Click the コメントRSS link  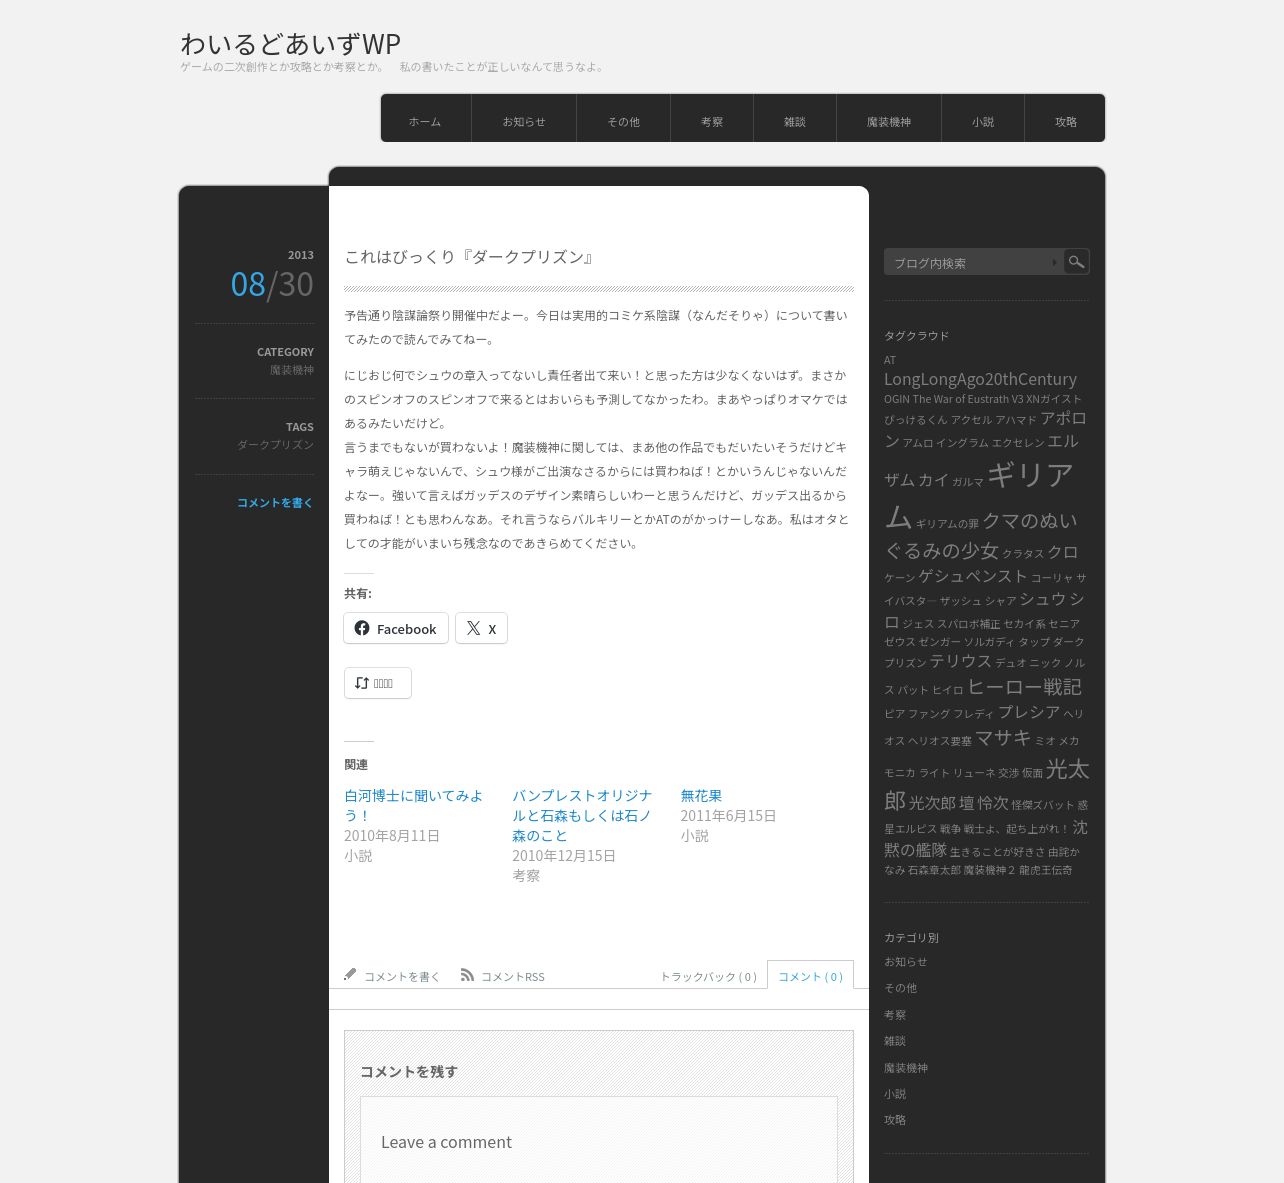point(513,976)
